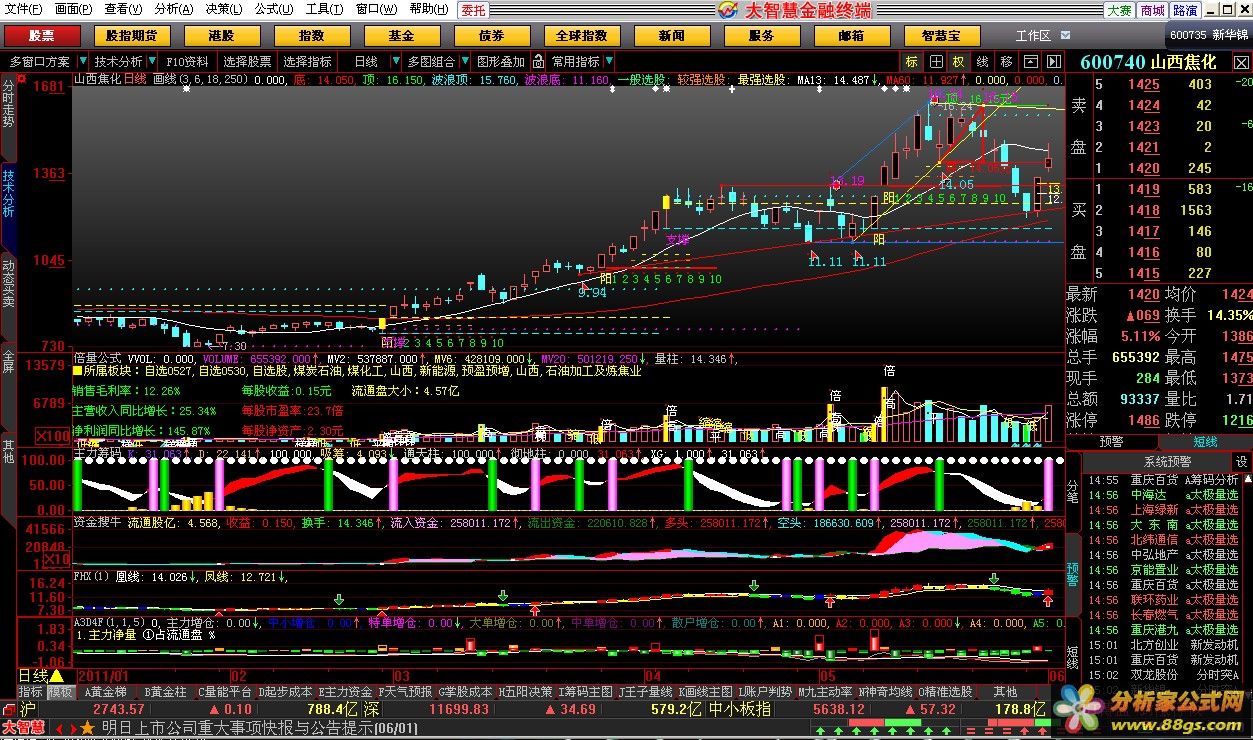Open the 工具(T) menu
The height and width of the screenshot is (740, 1253).
[x=323, y=9]
